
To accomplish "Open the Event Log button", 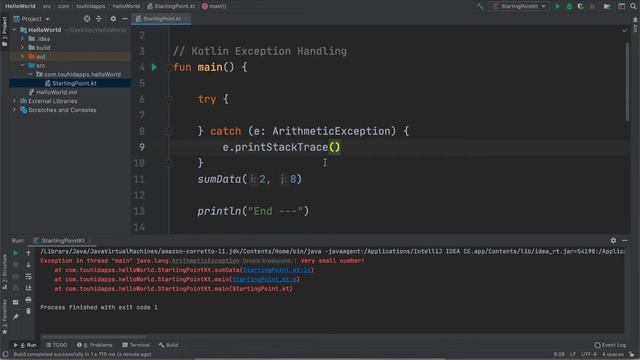I will pyautogui.click(x=610, y=345).
